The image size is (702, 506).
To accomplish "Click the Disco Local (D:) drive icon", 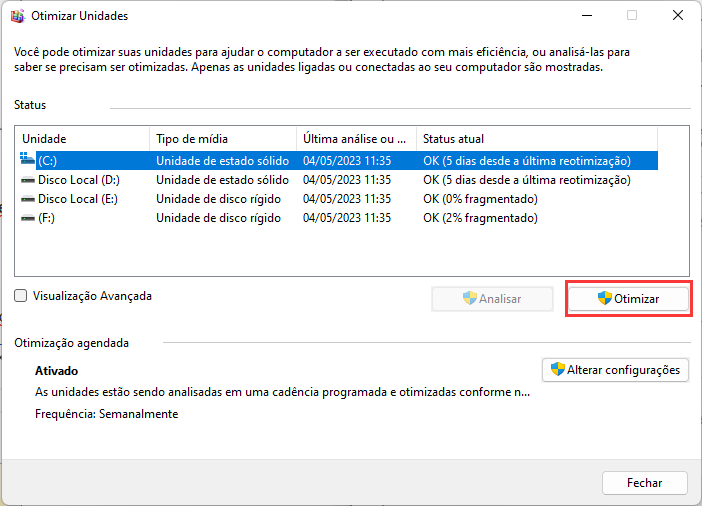I will 27,180.
